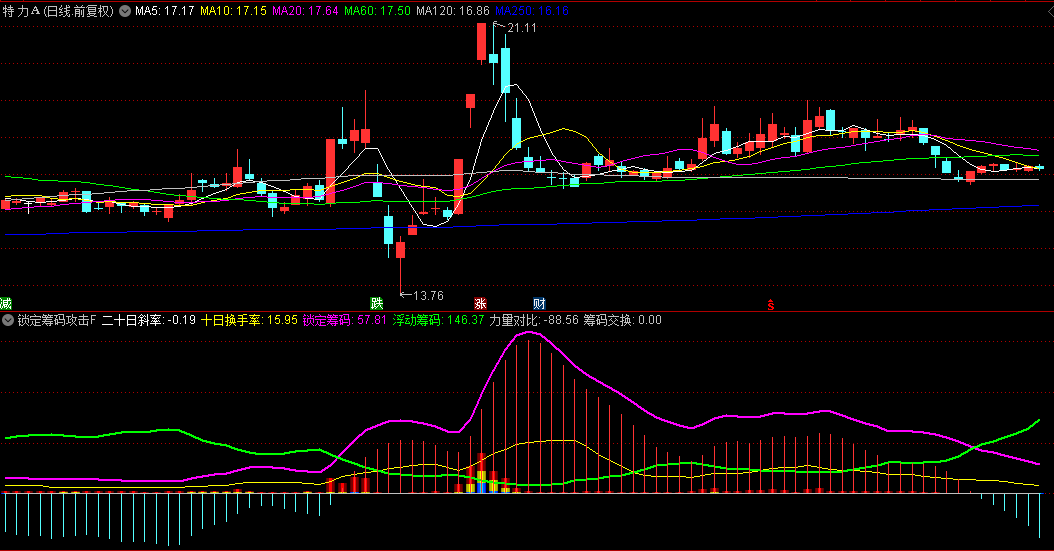Viewport: 1054px width, 551px height.
Task: Click the 特力A (日线,前复权) chart title
Action: click(x=58, y=11)
